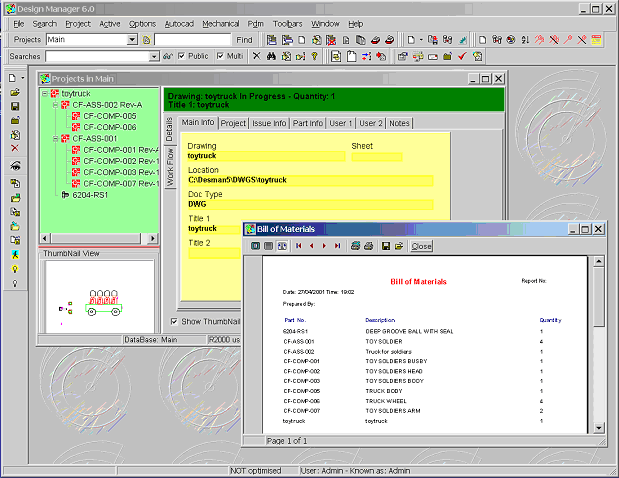This screenshot has width=619, height=478.
Task: Click the Sheet input field
Action: (x=377, y=157)
